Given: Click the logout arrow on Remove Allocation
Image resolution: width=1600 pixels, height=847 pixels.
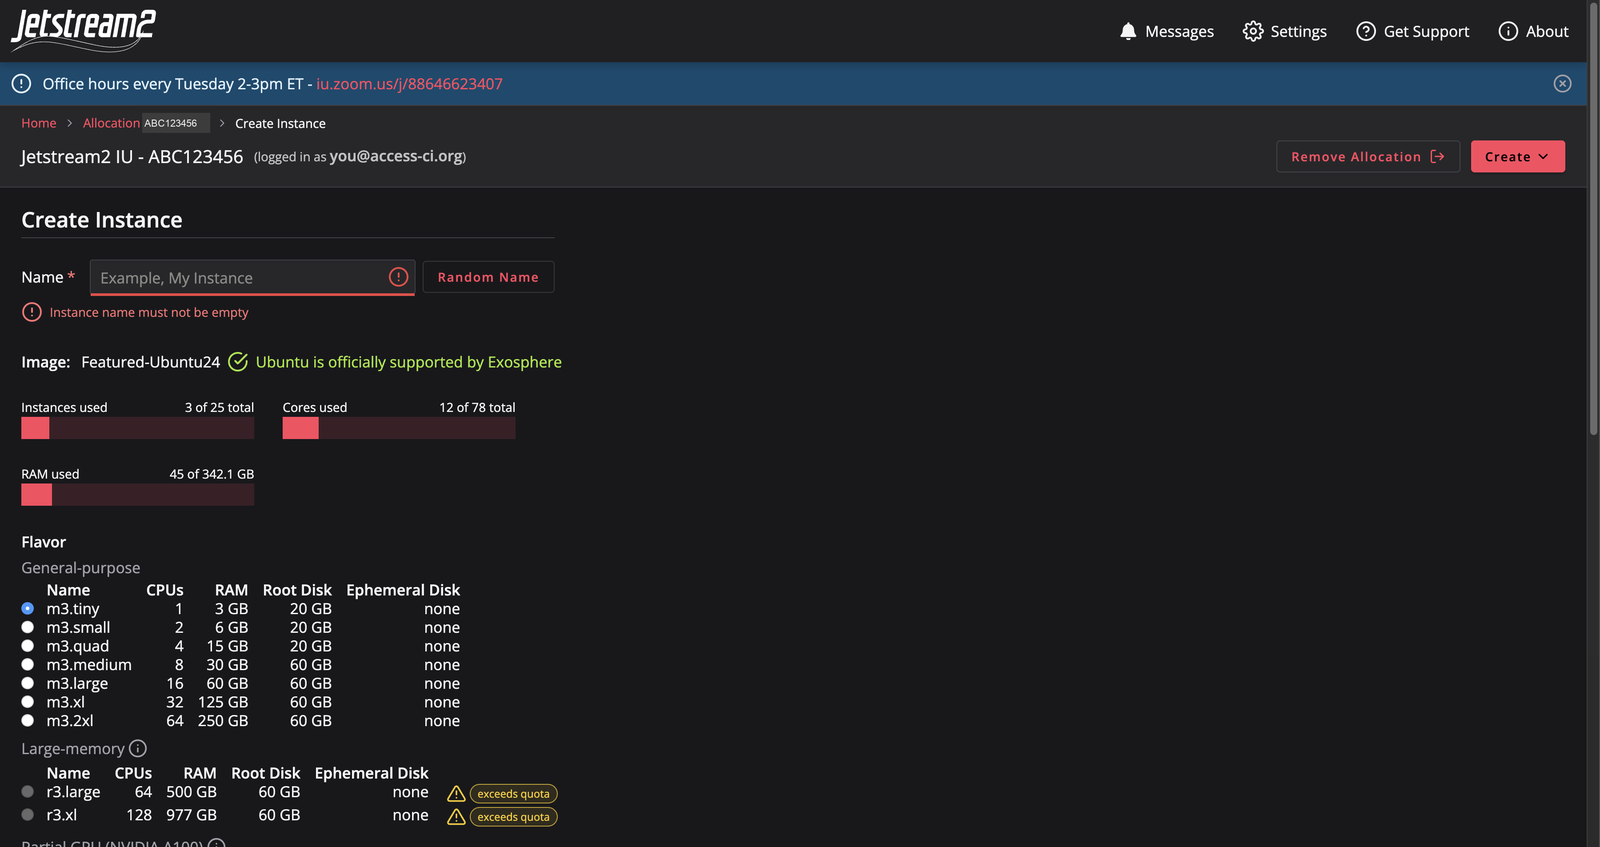Looking at the screenshot, I should (1437, 156).
